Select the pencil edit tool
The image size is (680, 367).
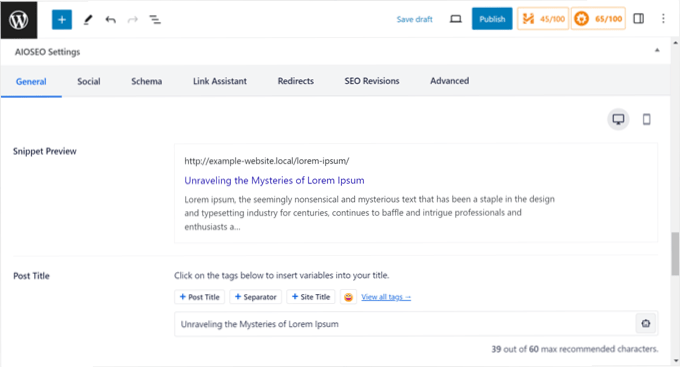pyautogui.click(x=88, y=20)
